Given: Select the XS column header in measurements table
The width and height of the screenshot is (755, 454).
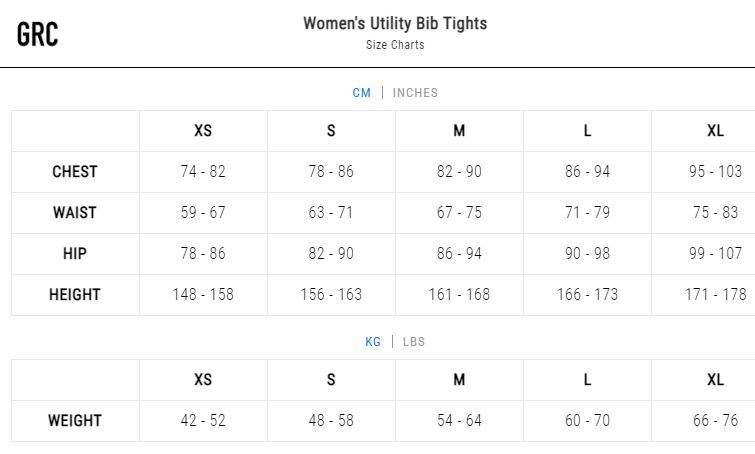Looking at the screenshot, I should [203, 130].
